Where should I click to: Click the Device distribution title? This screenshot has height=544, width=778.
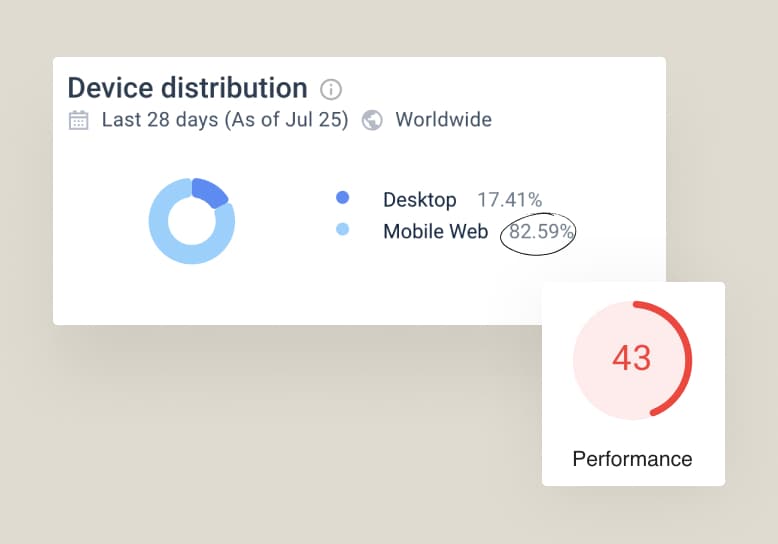coord(187,87)
